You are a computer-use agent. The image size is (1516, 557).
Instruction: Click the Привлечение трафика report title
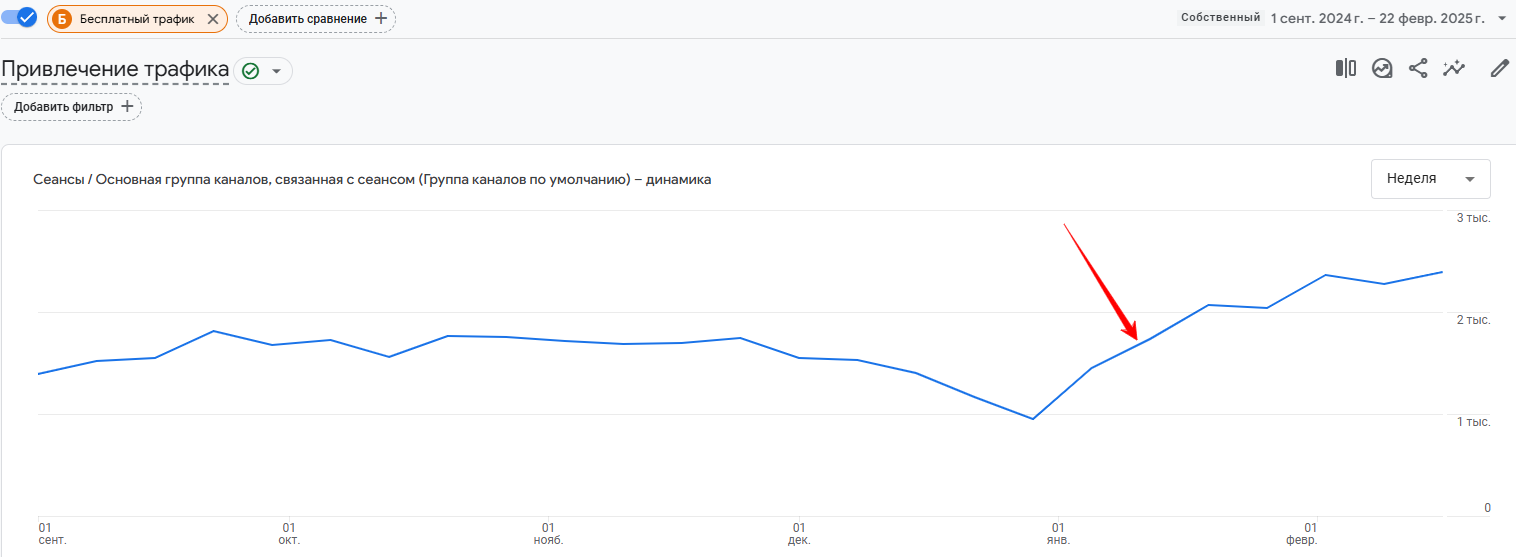(x=115, y=69)
